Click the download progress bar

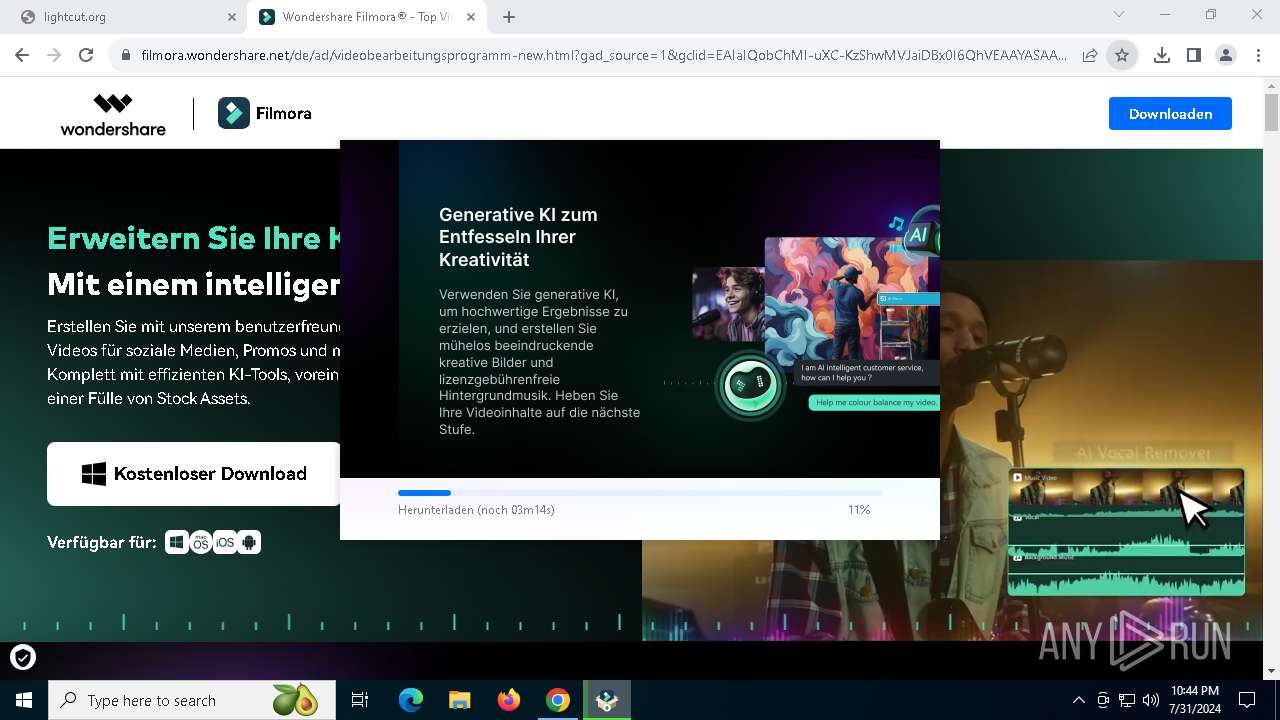[x=640, y=493]
